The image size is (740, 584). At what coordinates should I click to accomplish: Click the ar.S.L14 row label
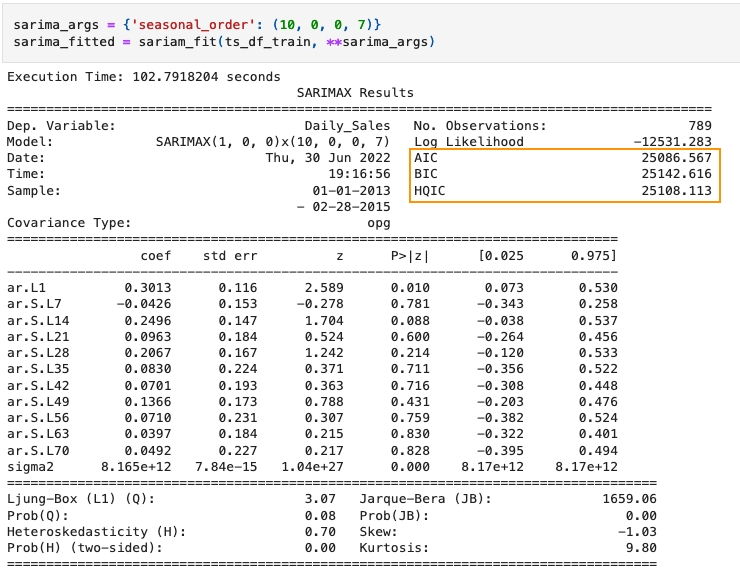(x=35, y=320)
